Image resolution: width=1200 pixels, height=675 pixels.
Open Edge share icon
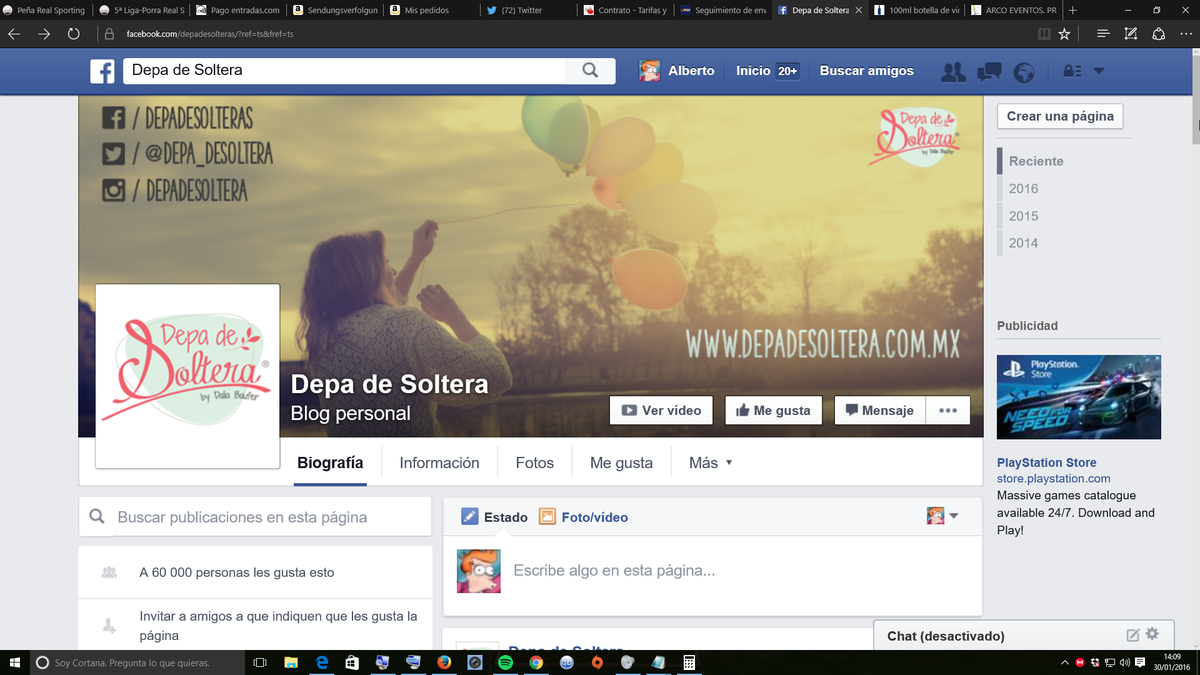pos(1158,34)
